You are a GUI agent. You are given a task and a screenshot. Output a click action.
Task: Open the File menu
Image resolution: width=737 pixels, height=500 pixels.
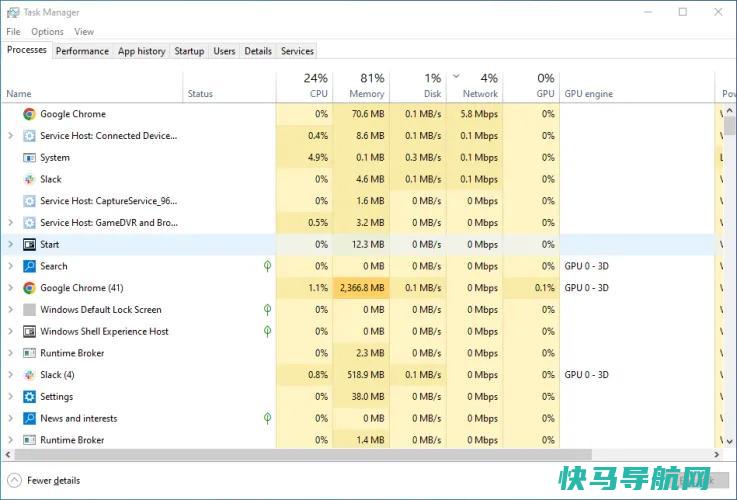tap(13, 31)
